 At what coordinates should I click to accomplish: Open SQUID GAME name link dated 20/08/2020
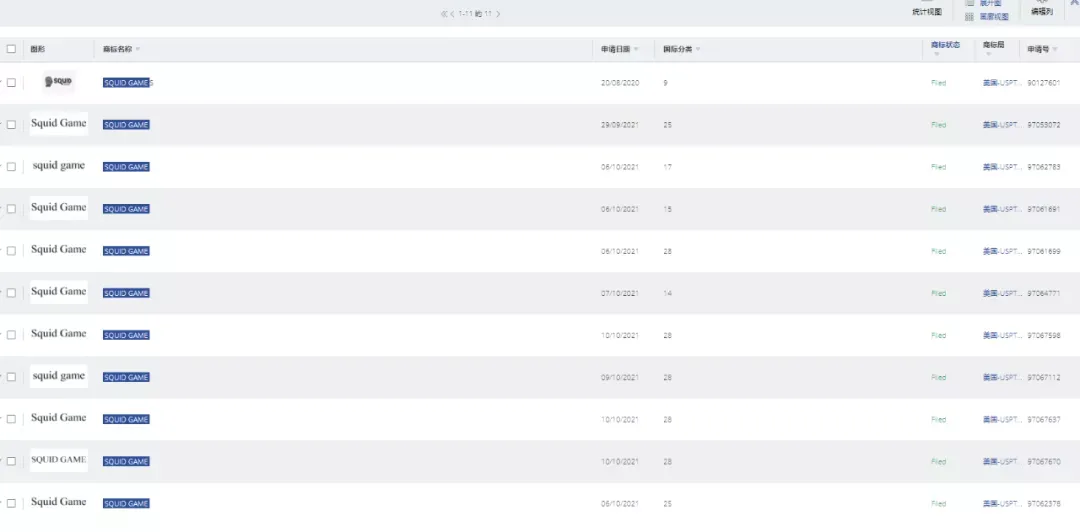[127, 83]
